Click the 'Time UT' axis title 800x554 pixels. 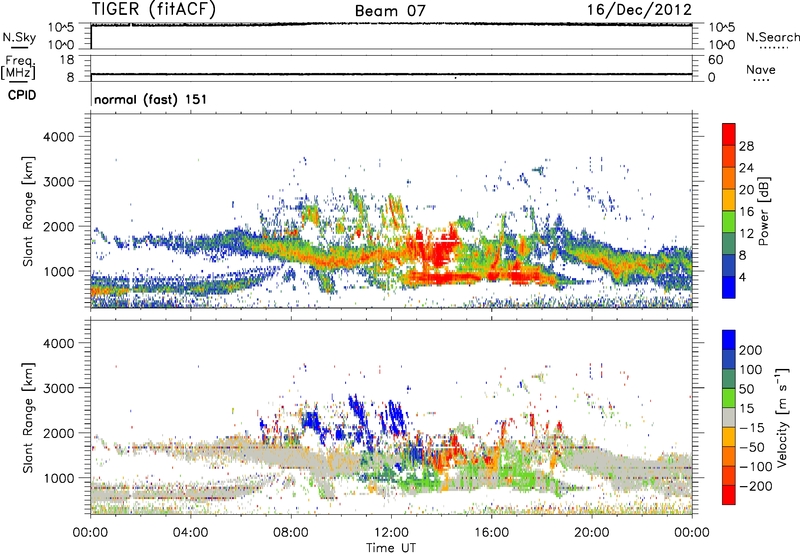(x=391, y=548)
